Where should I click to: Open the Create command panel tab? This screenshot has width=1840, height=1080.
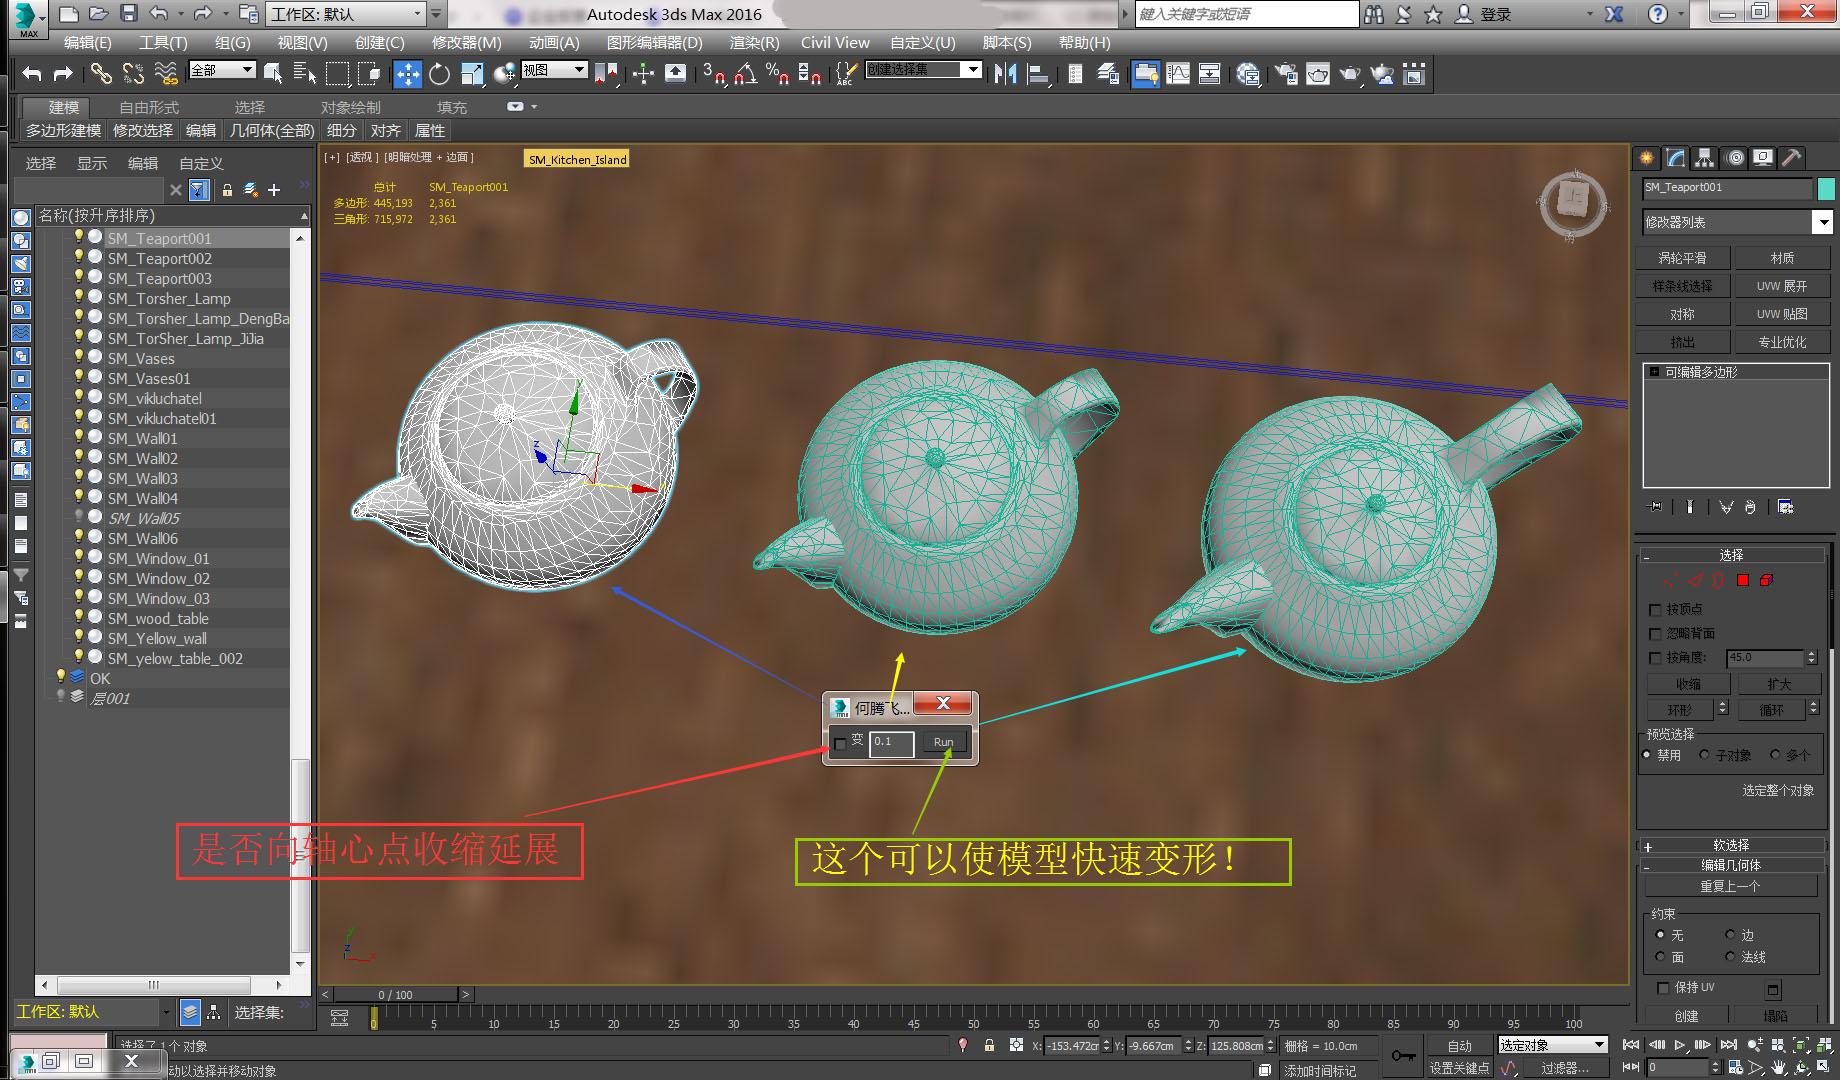(x=1647, y=157)
